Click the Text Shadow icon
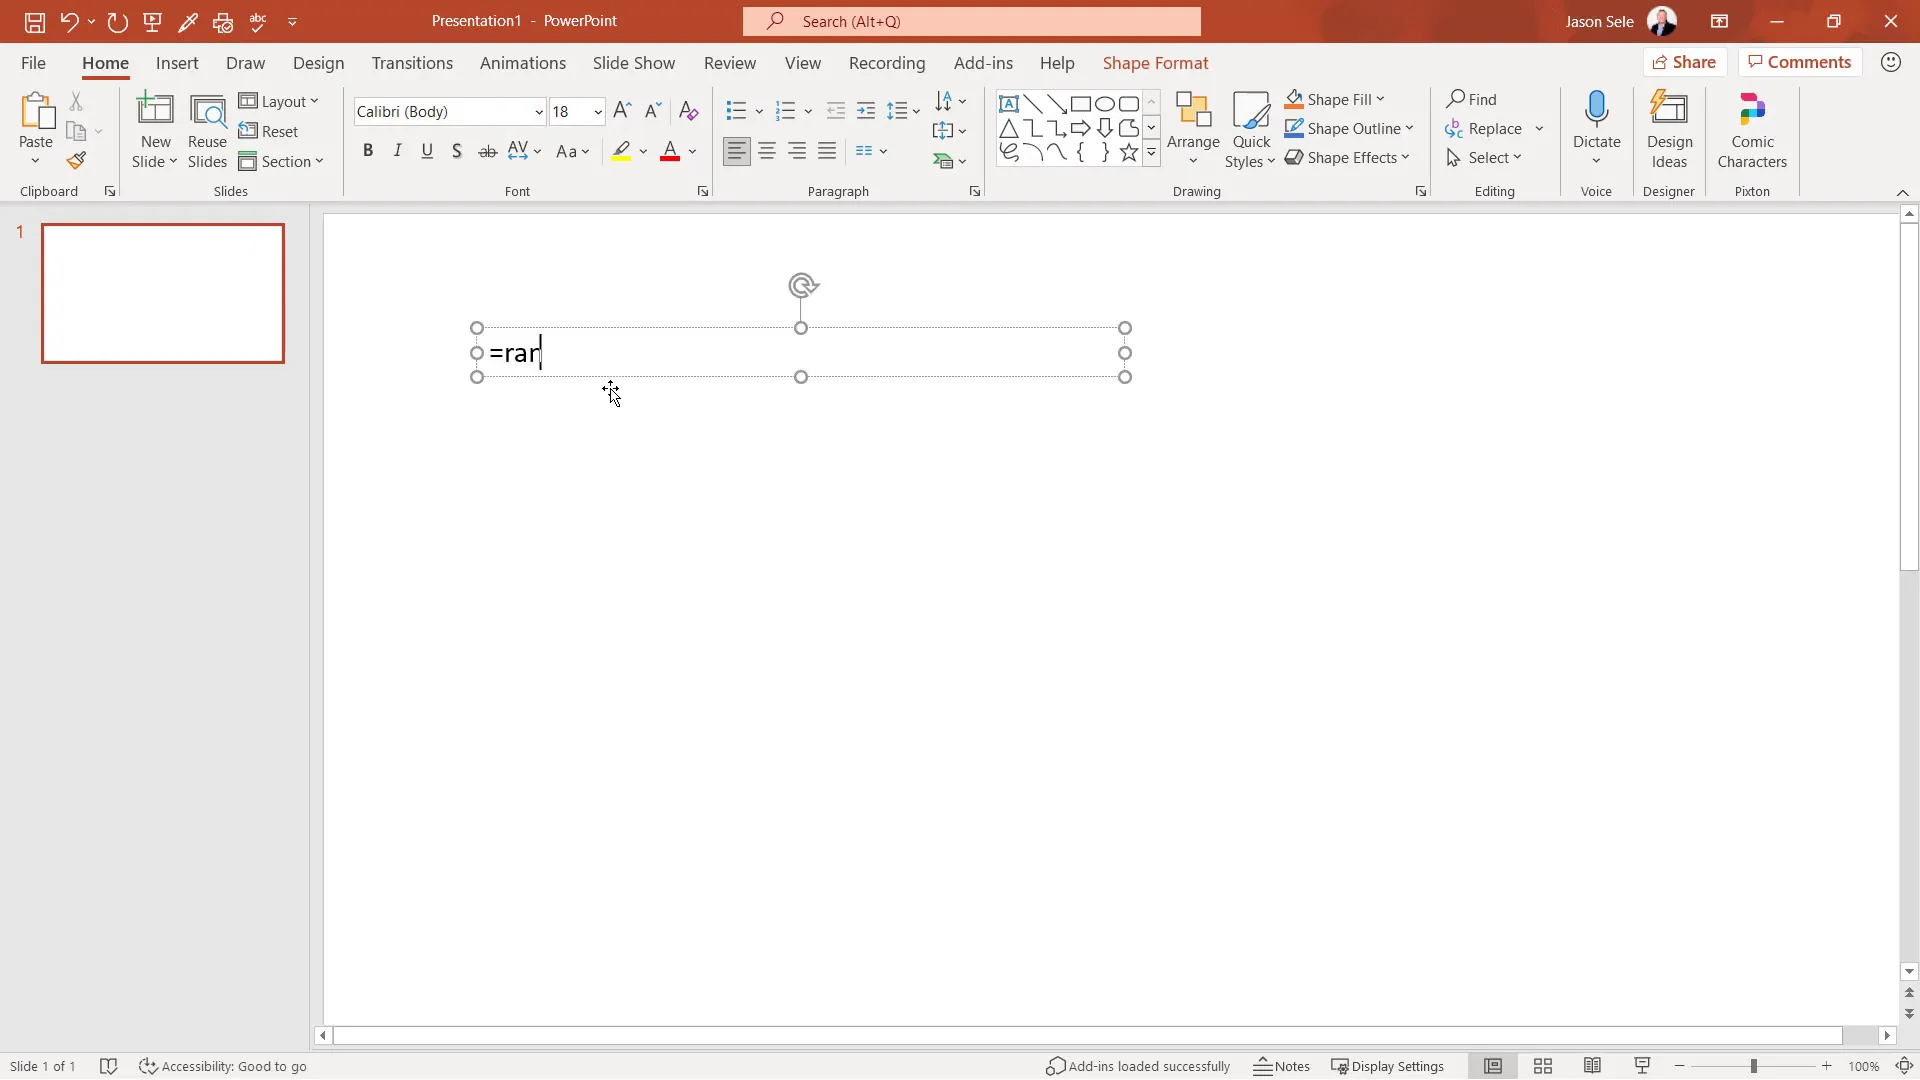 tap(457, 151)
